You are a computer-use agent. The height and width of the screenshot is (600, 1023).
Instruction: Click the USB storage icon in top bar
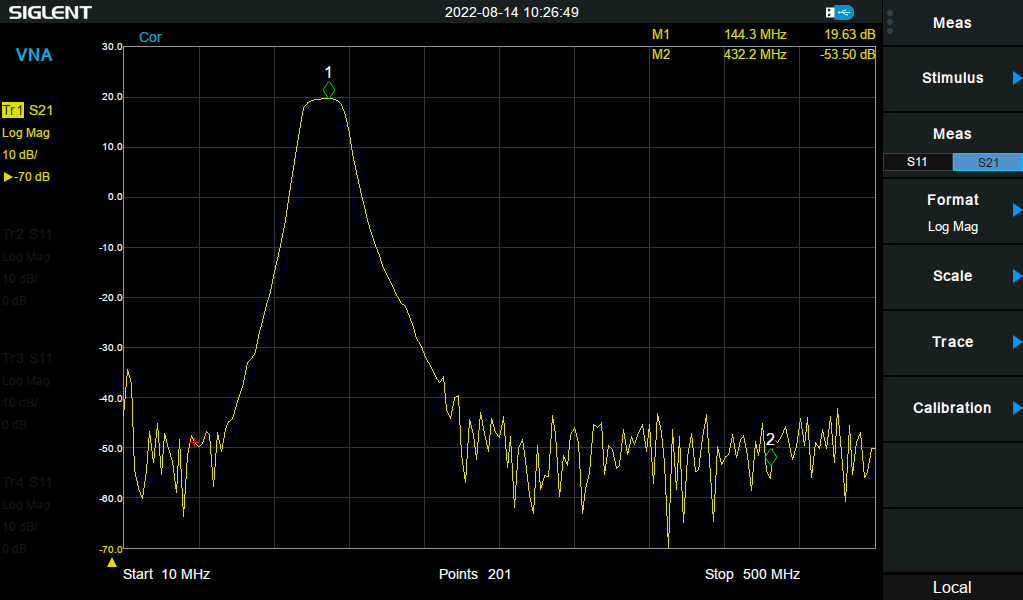pos(839,12)
